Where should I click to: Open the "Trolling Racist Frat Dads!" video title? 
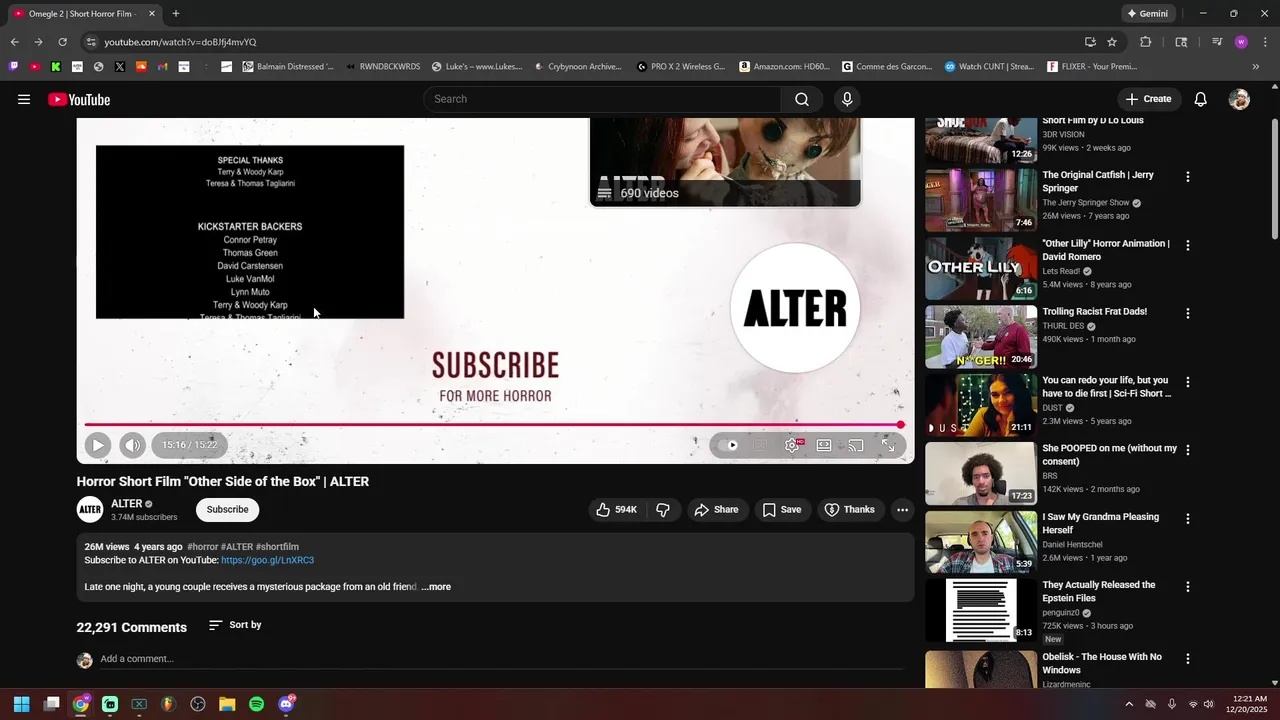pyautogui.click(x=1095, y=312)
